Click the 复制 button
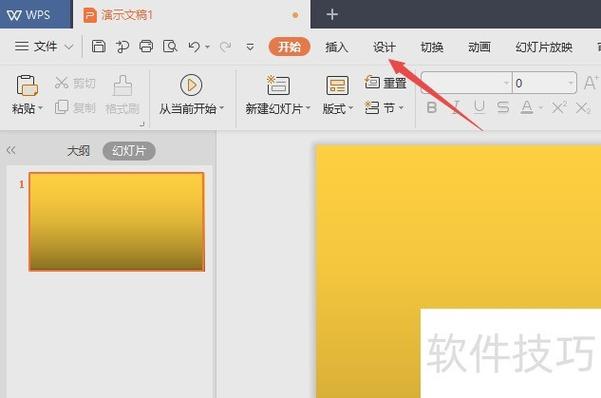601x398 pixels. click(75, 107)
